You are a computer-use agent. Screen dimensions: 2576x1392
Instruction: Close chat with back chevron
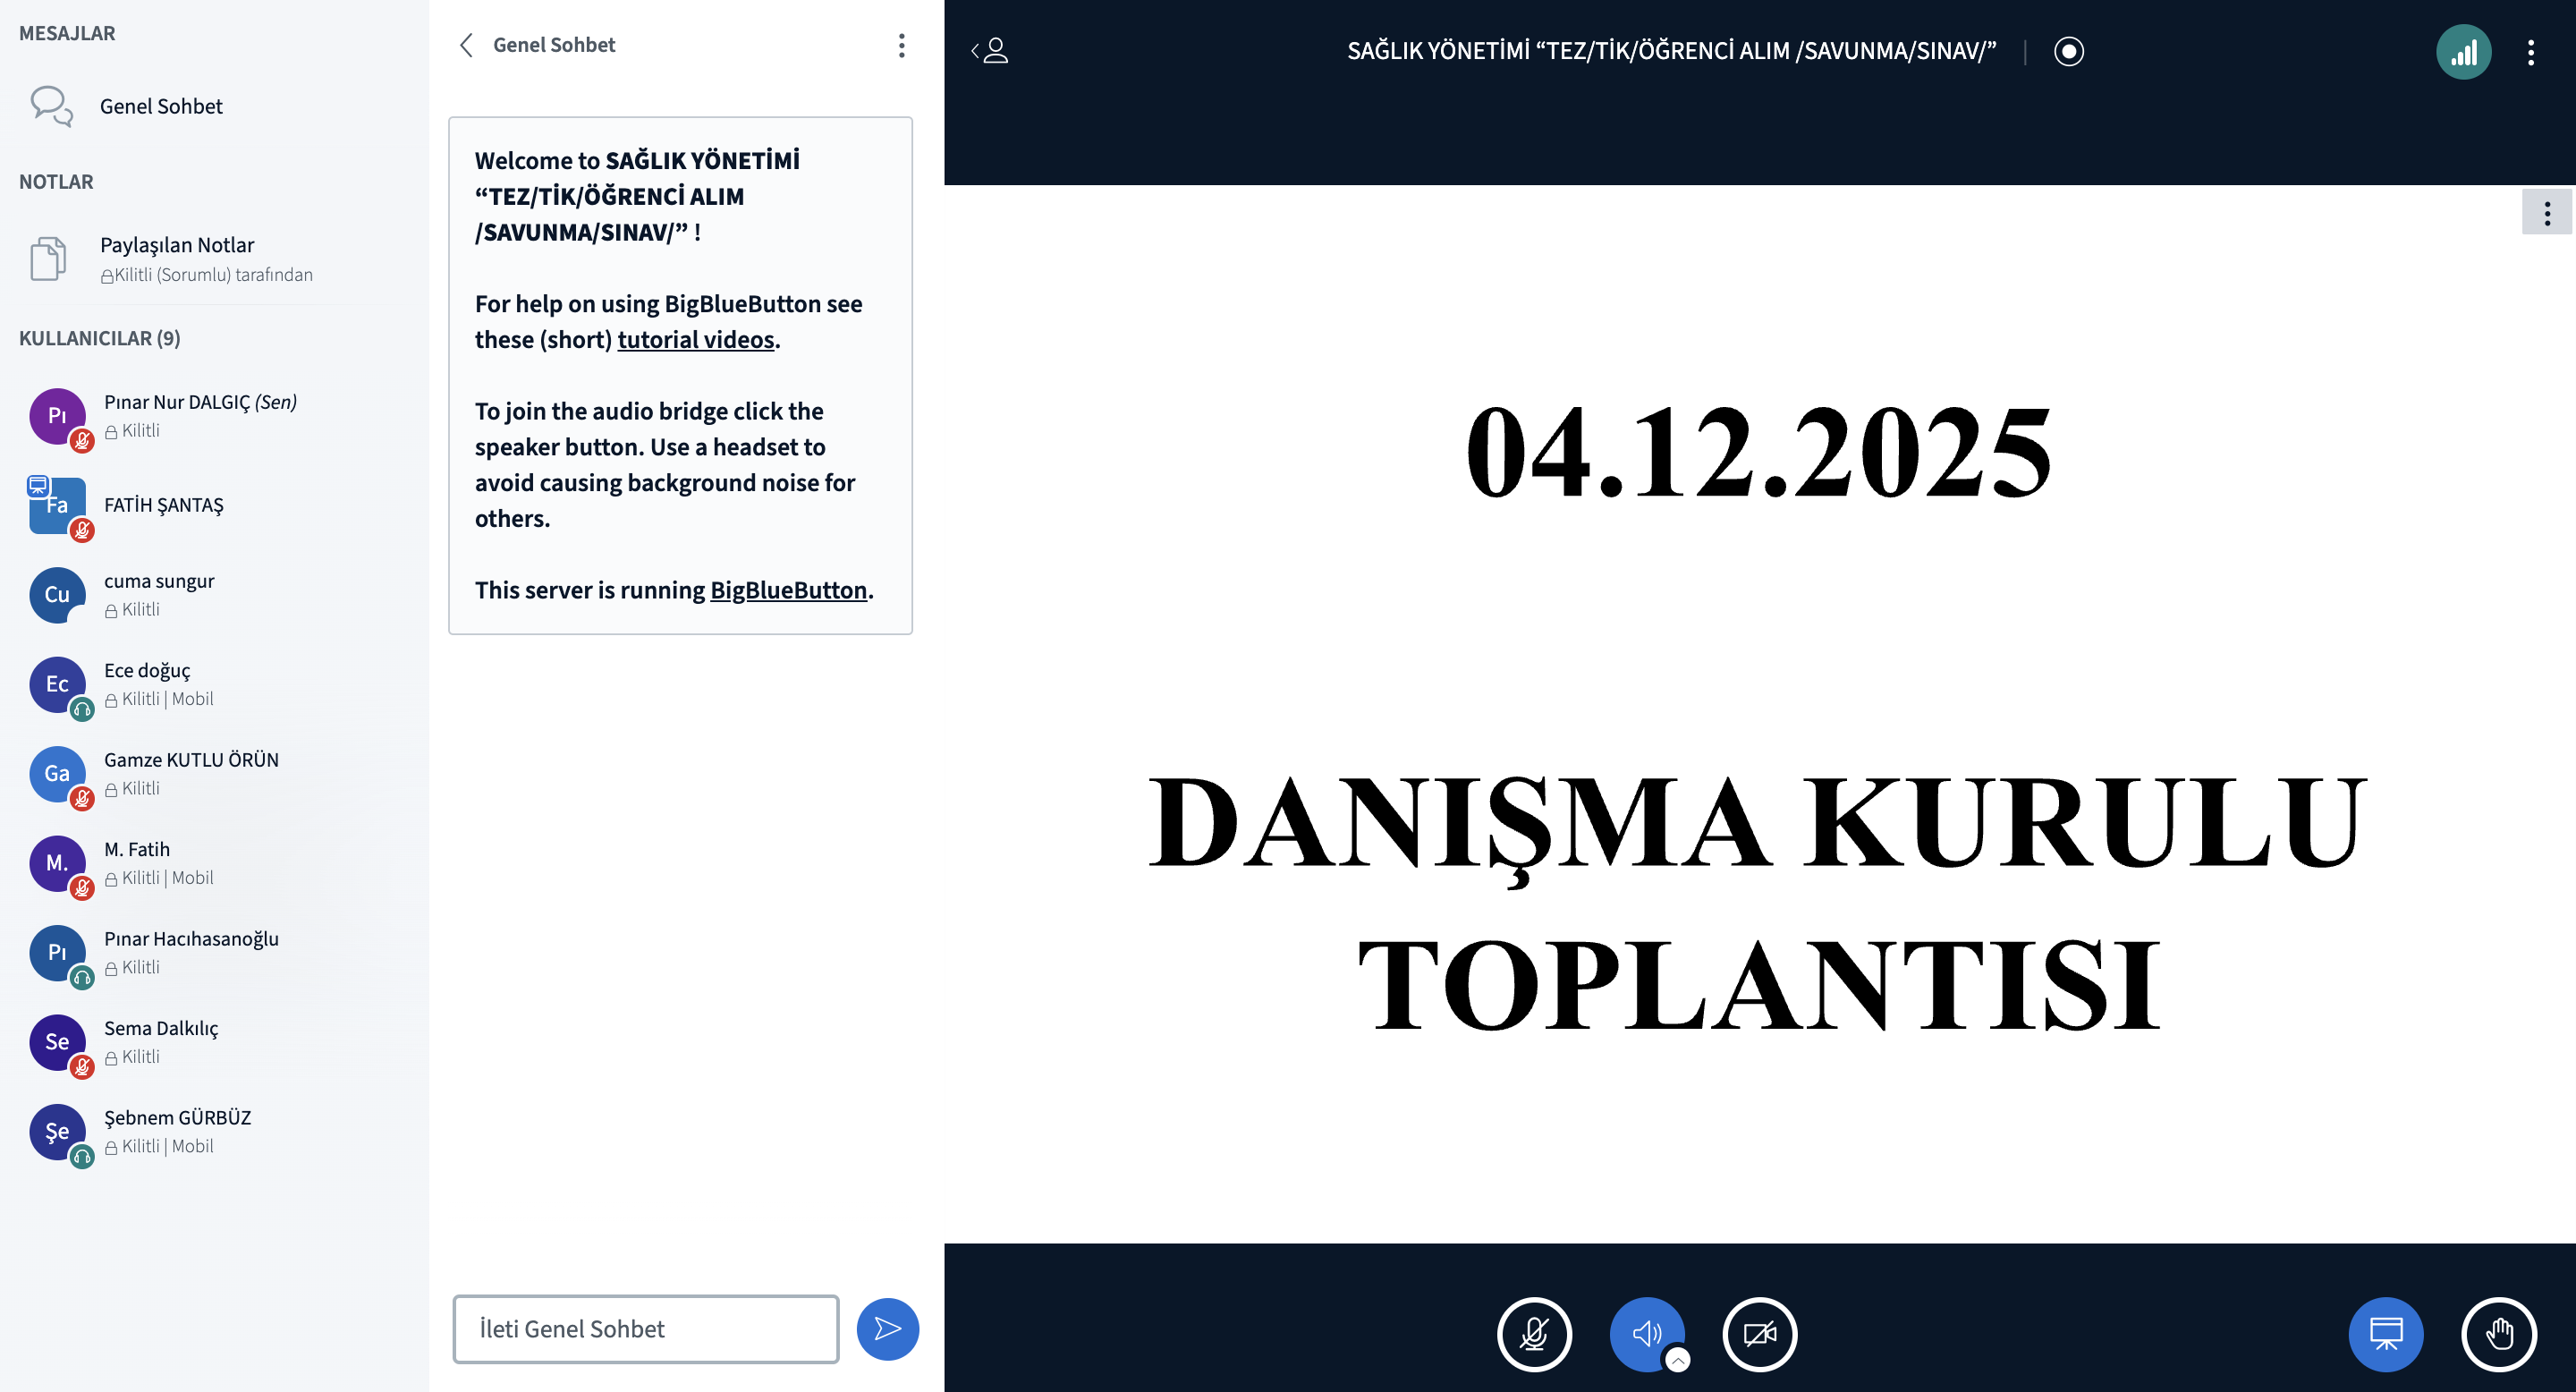click(466, 45)
